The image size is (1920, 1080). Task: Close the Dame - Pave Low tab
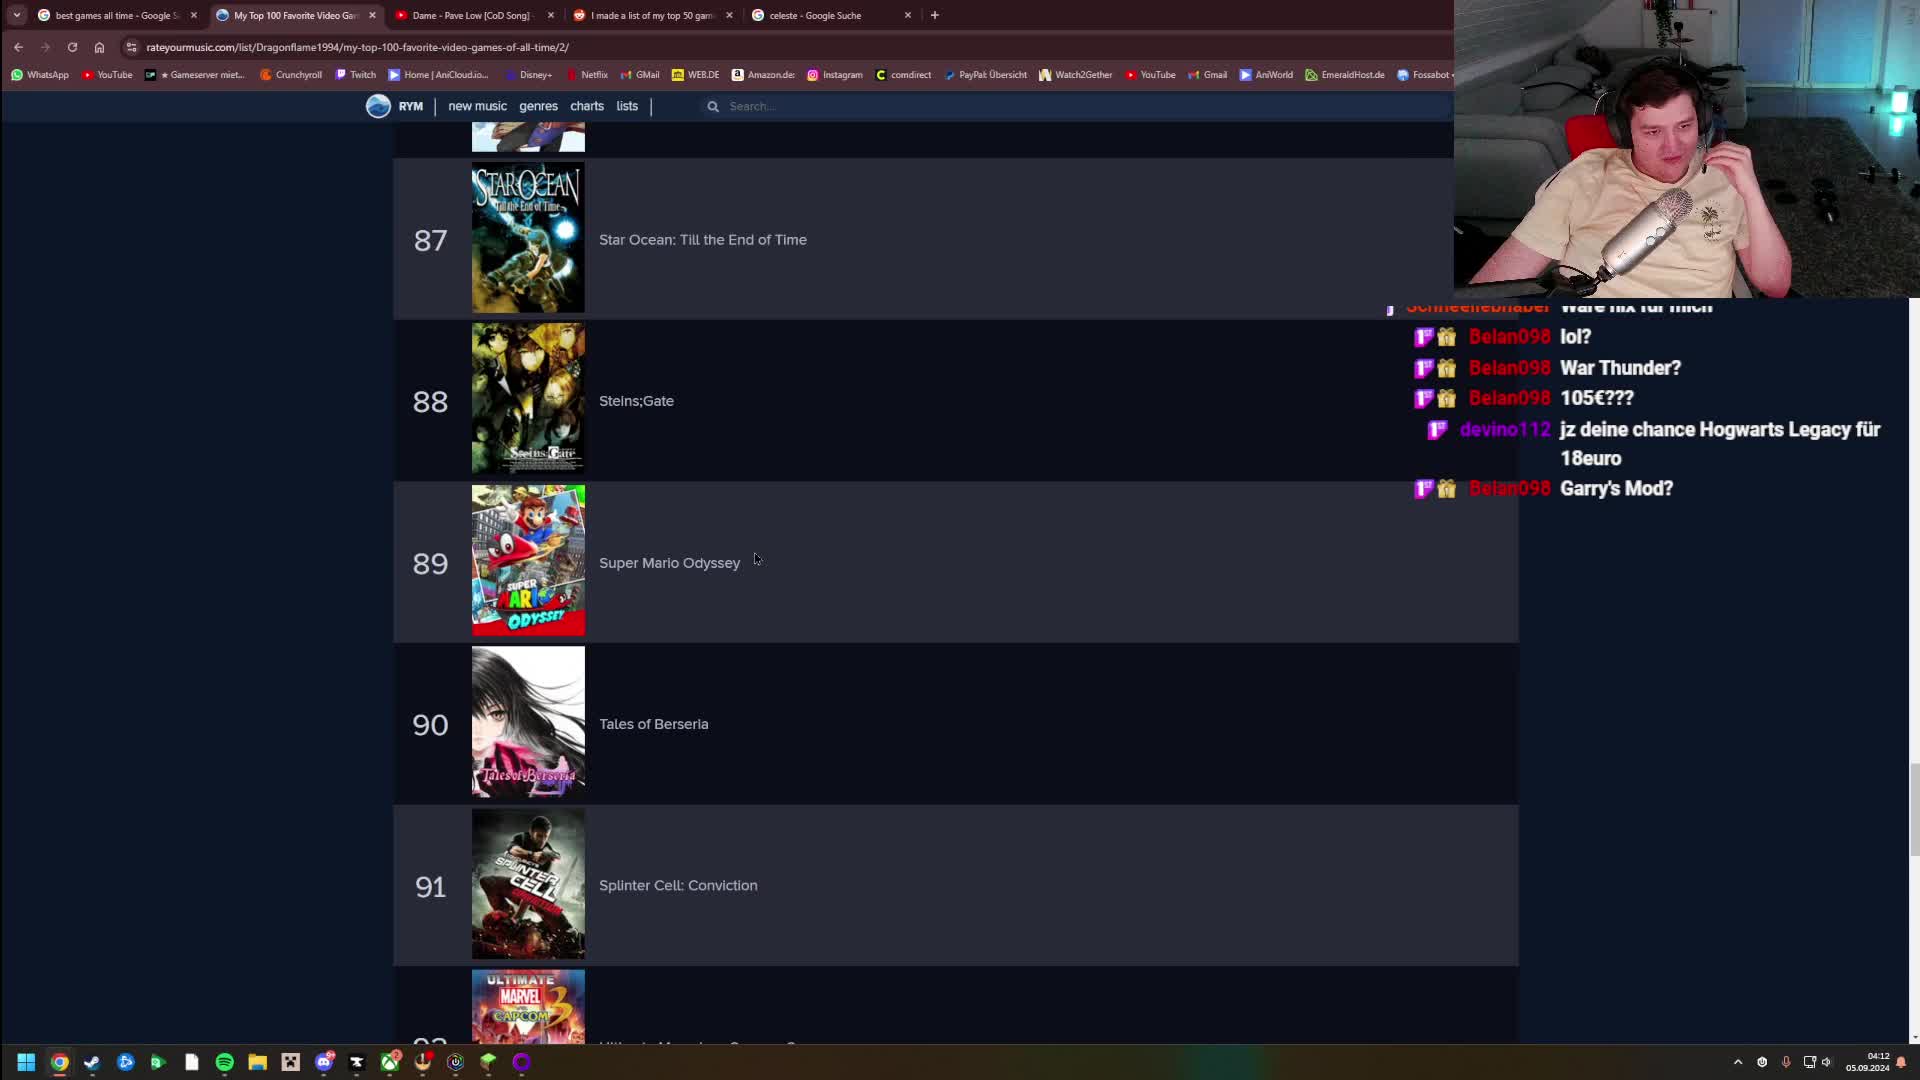pos(551,15)
